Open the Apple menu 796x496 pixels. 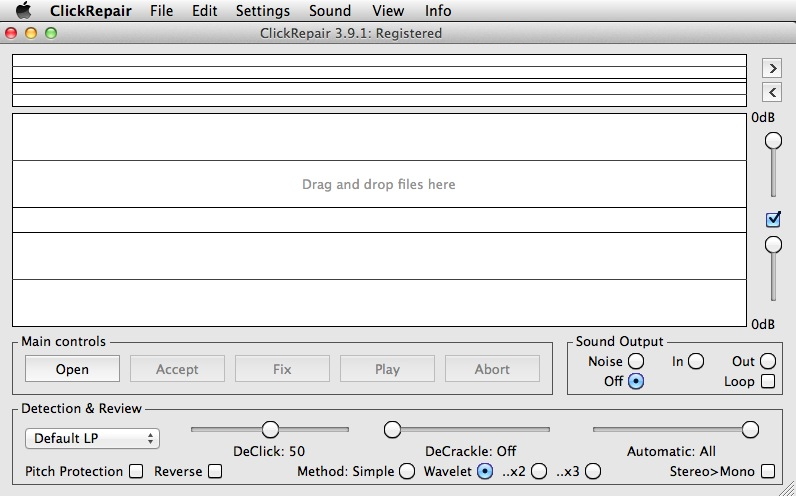pos(23,11)
